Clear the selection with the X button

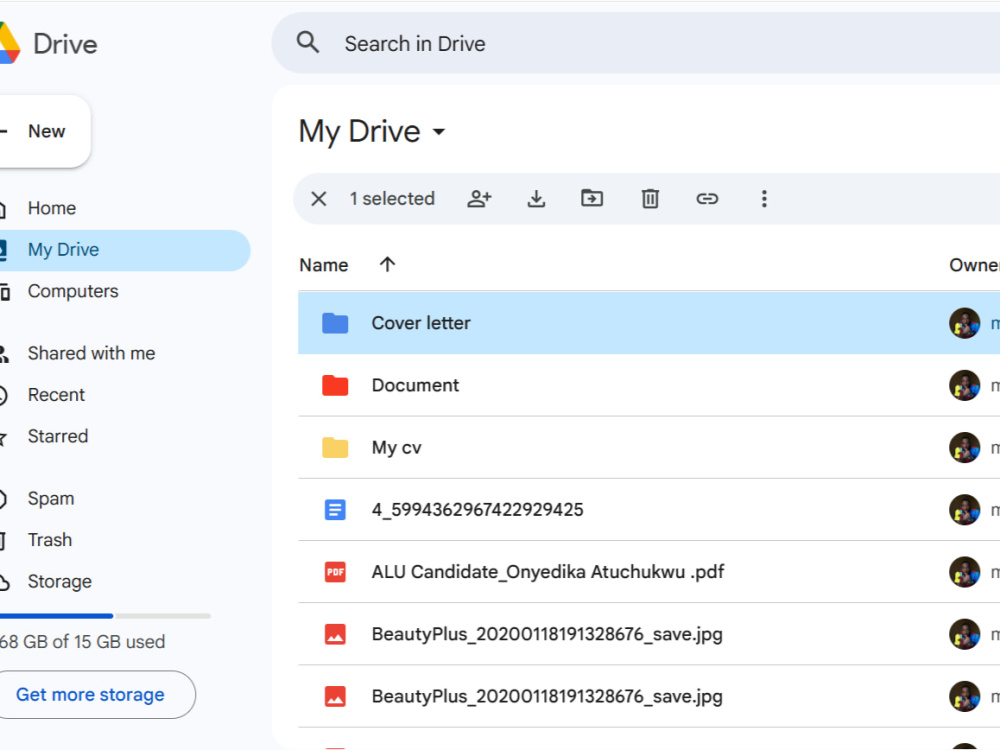[319, 199]
